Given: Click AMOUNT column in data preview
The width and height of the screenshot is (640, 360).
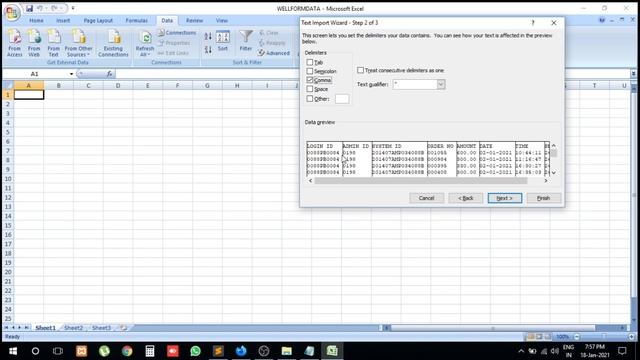Looking at the screenshot, I should click(x=467, y=159).
